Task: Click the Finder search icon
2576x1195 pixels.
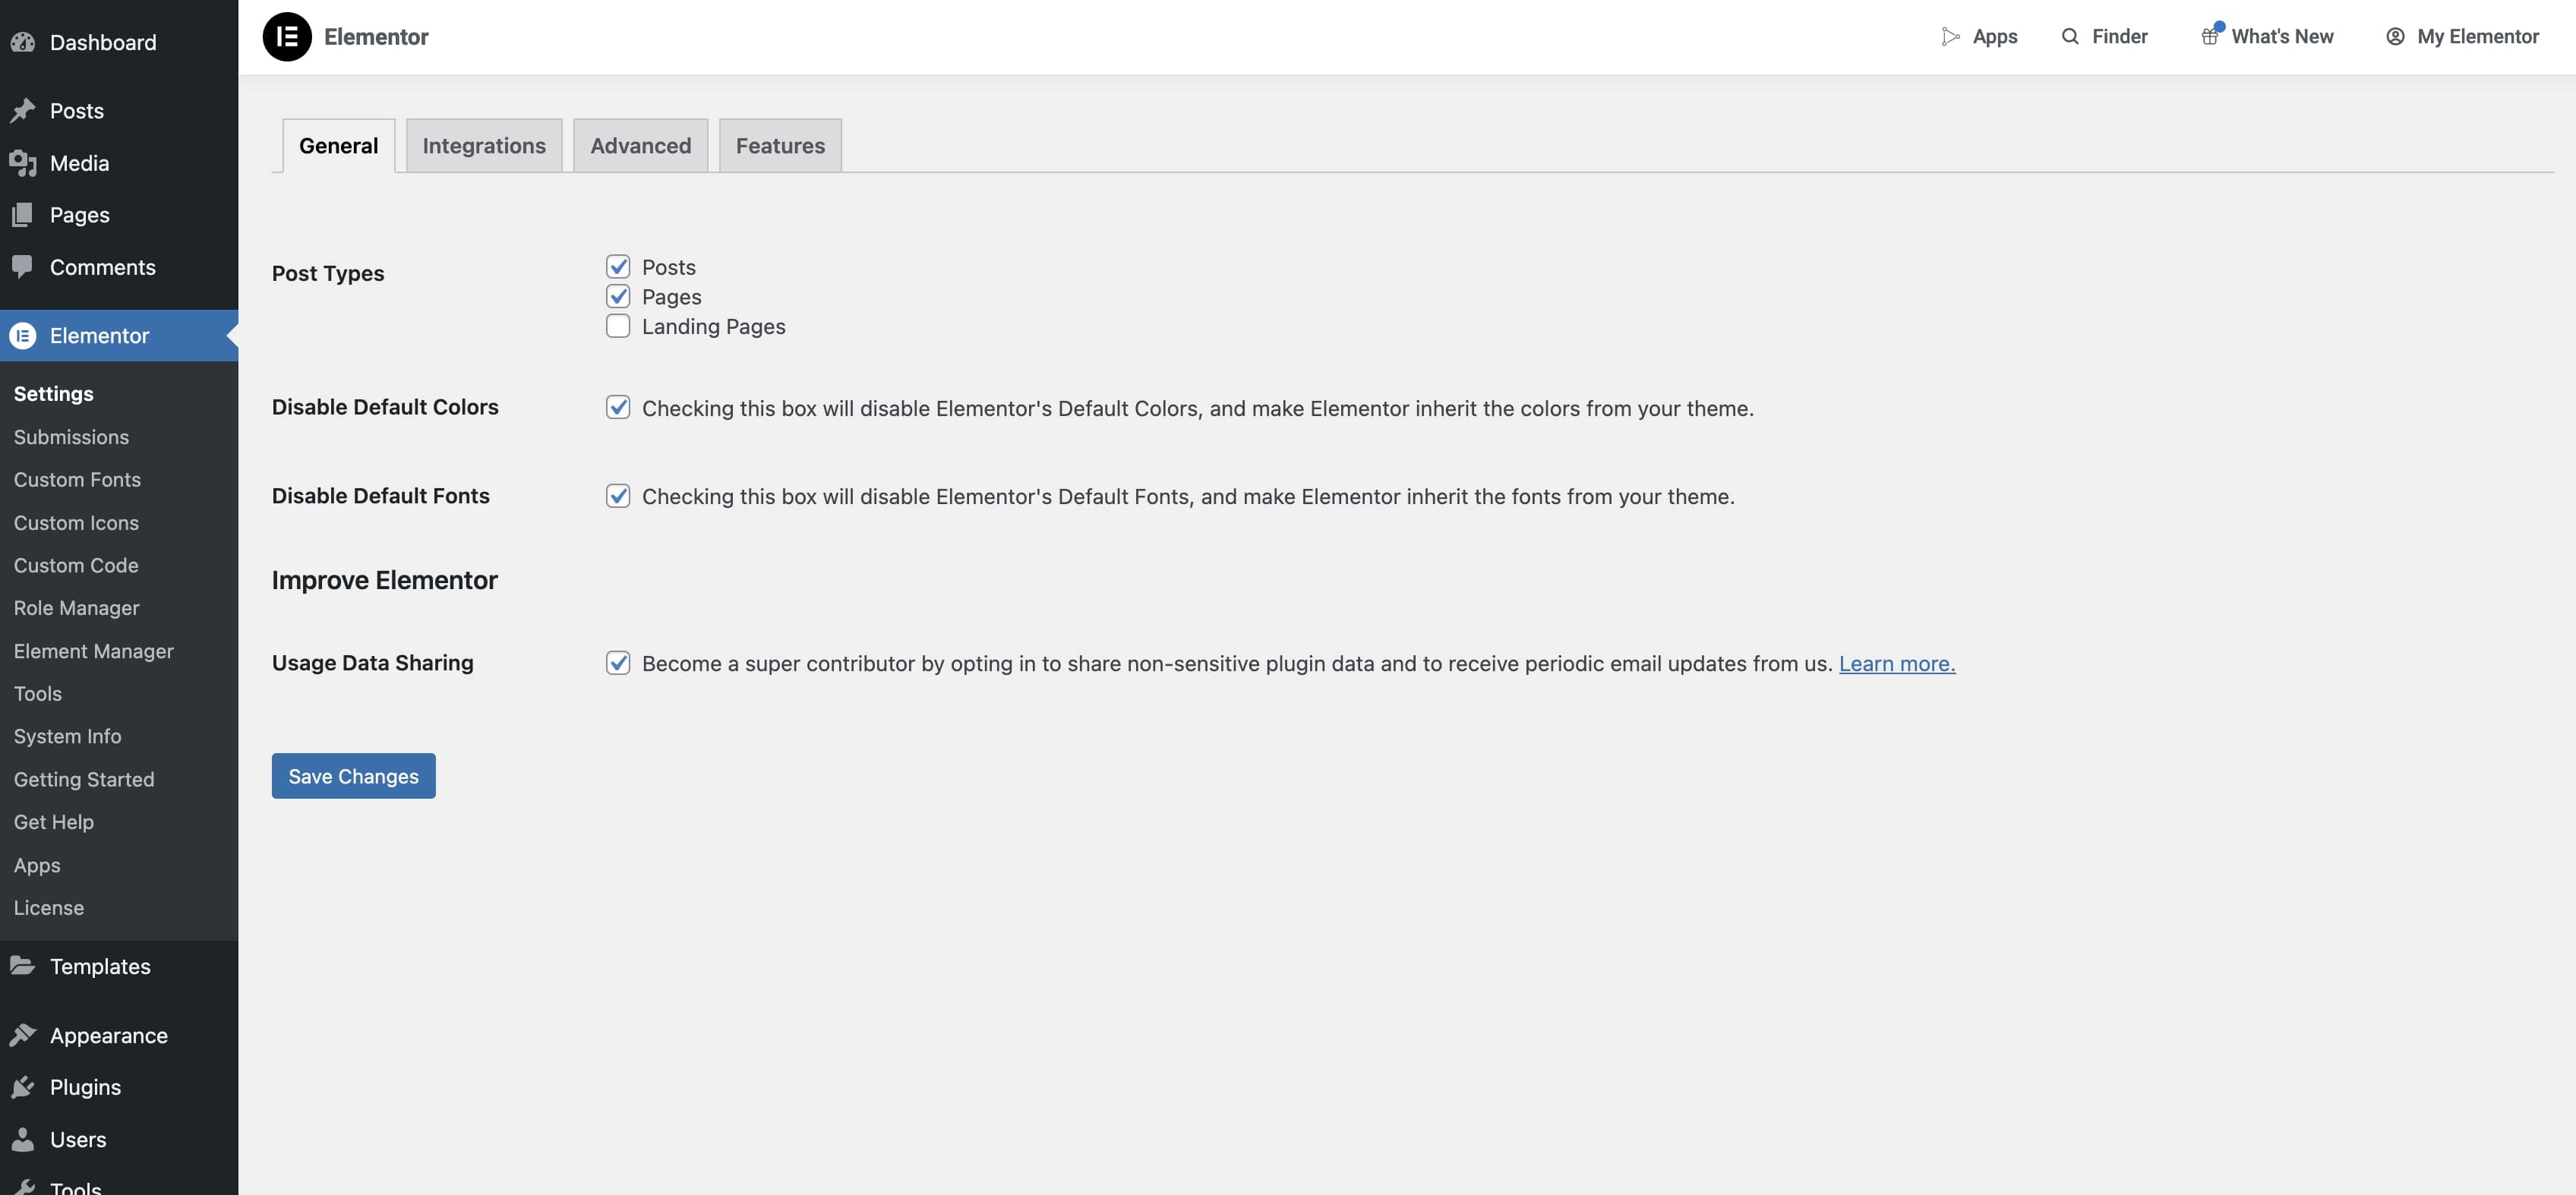Action: tap(2070, 37)
